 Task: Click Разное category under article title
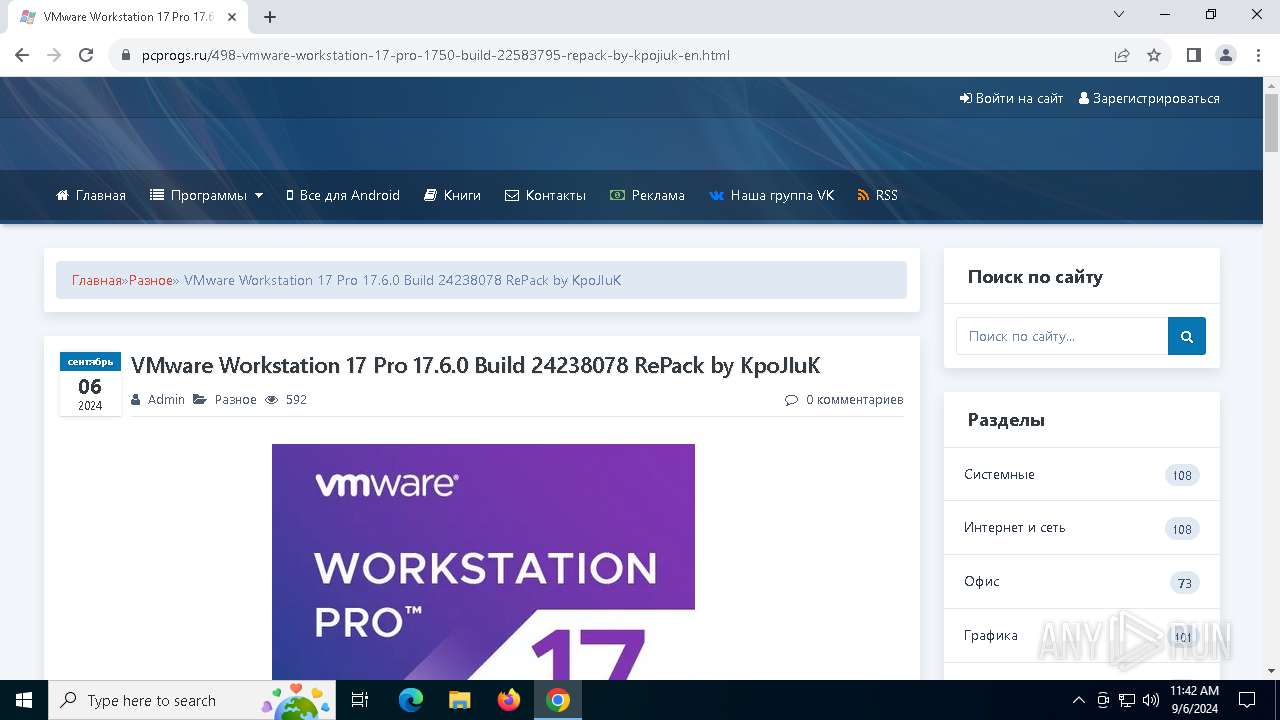(x=235, y=399)
